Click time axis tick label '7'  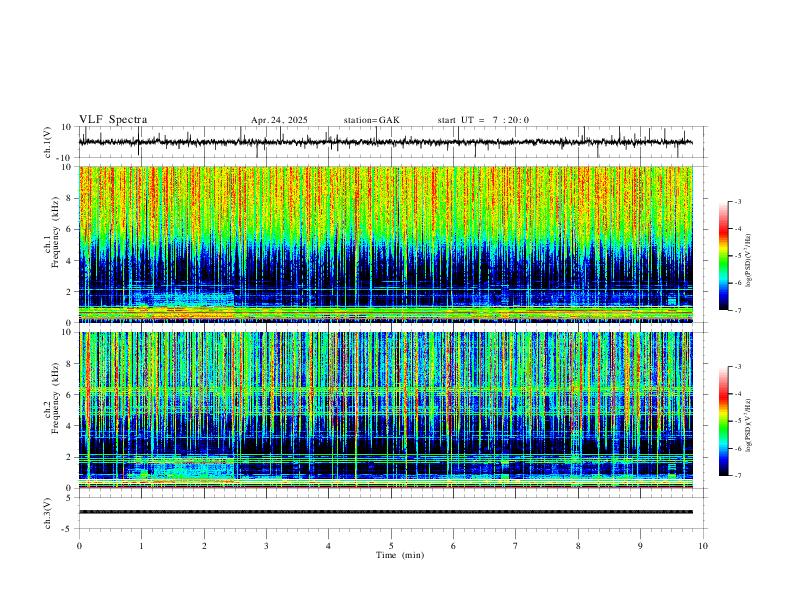[516, 546]
